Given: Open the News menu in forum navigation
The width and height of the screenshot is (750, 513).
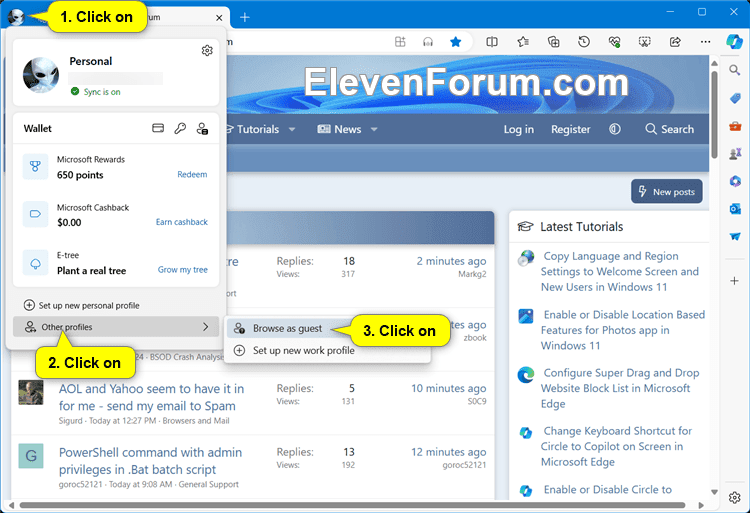Looking at the screenshot, I should (x=341, y=129).
